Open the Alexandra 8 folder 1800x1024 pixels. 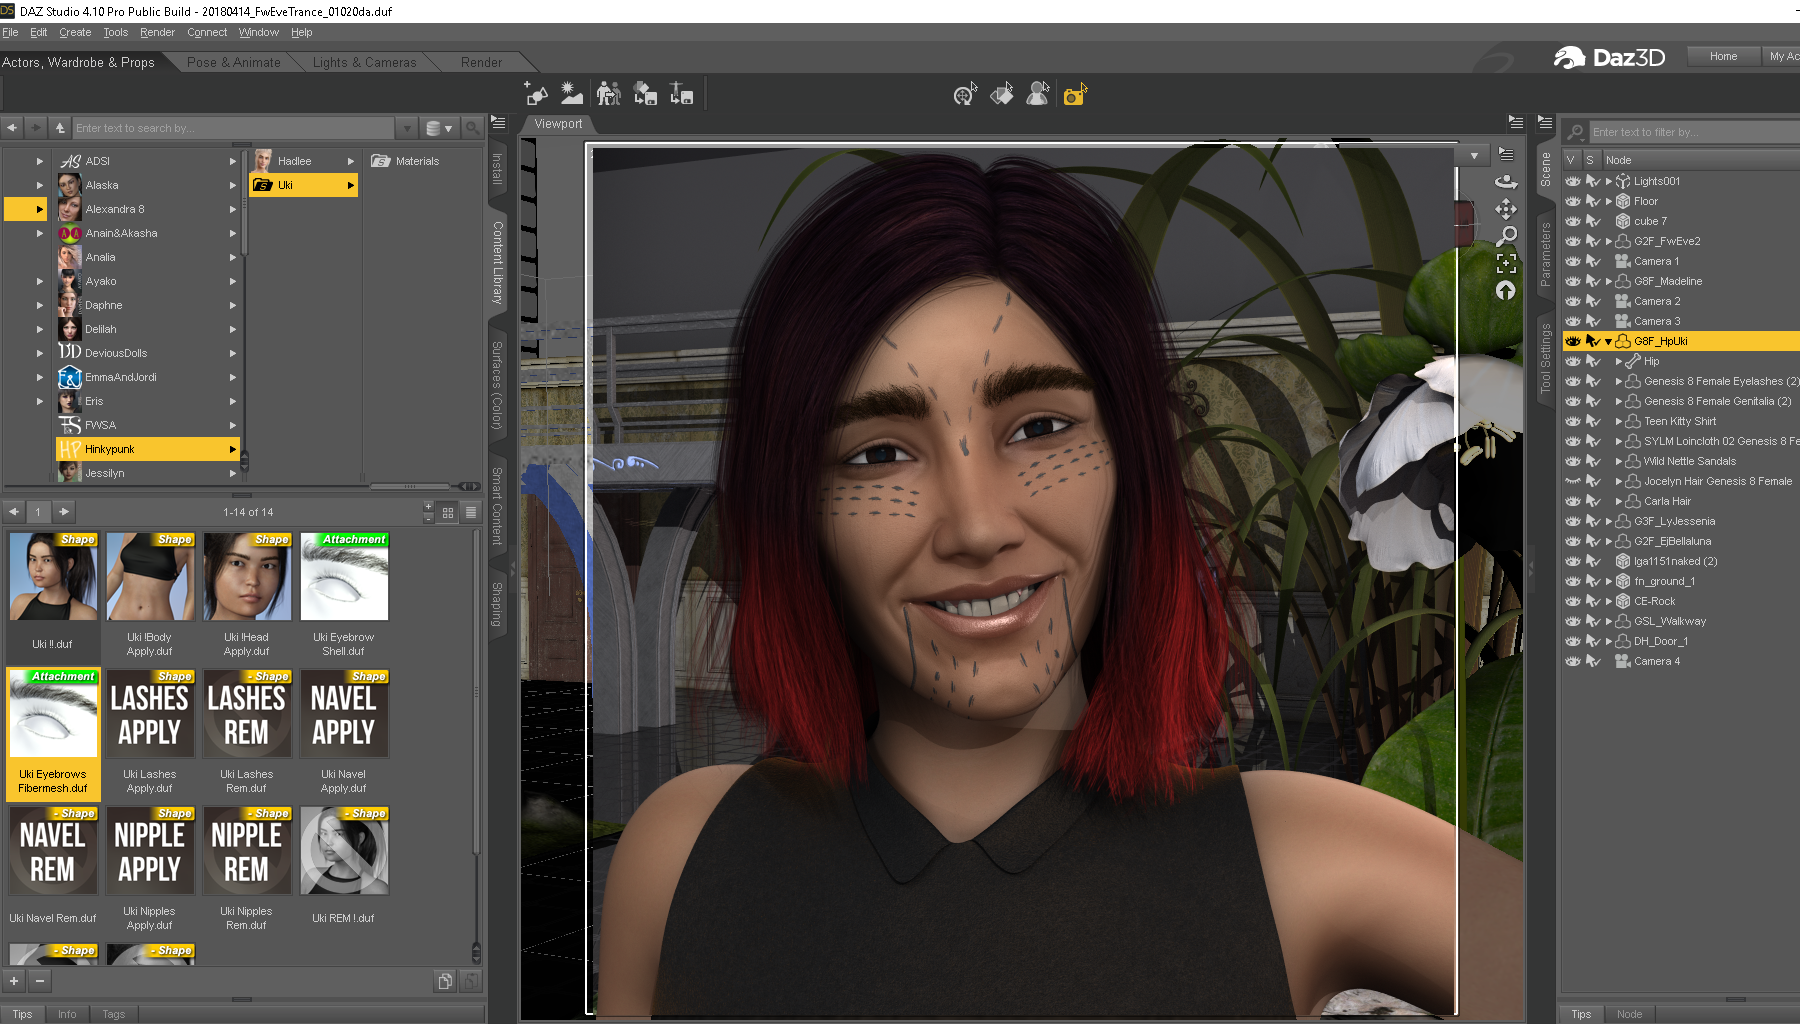coord(148,209)
